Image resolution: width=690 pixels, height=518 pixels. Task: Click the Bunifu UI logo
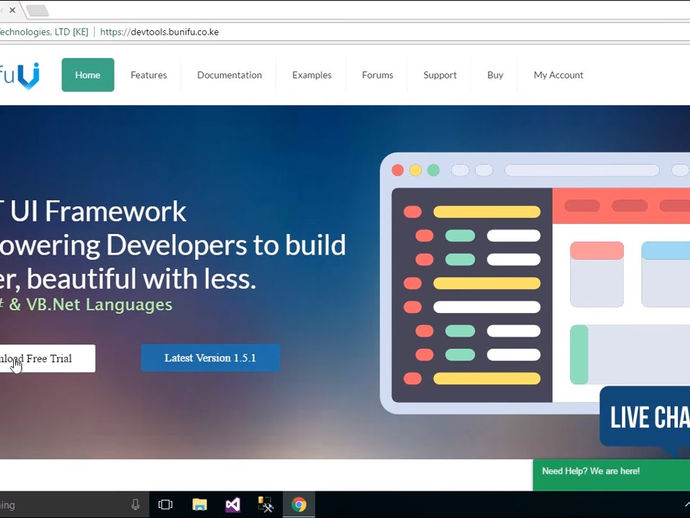(x=20, y=75)
